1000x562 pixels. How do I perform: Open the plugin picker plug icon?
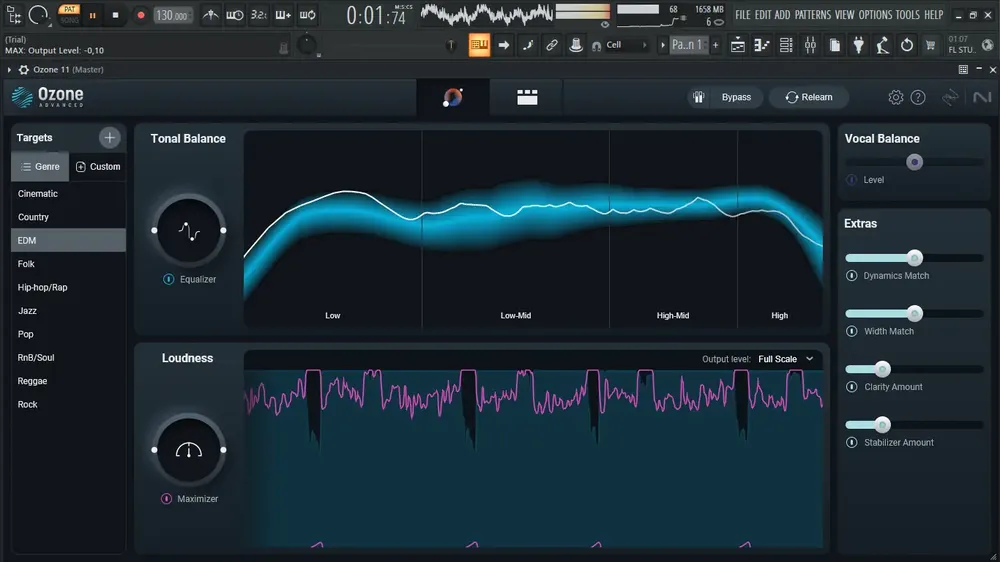pyautogui.click(x=859, y=45)
